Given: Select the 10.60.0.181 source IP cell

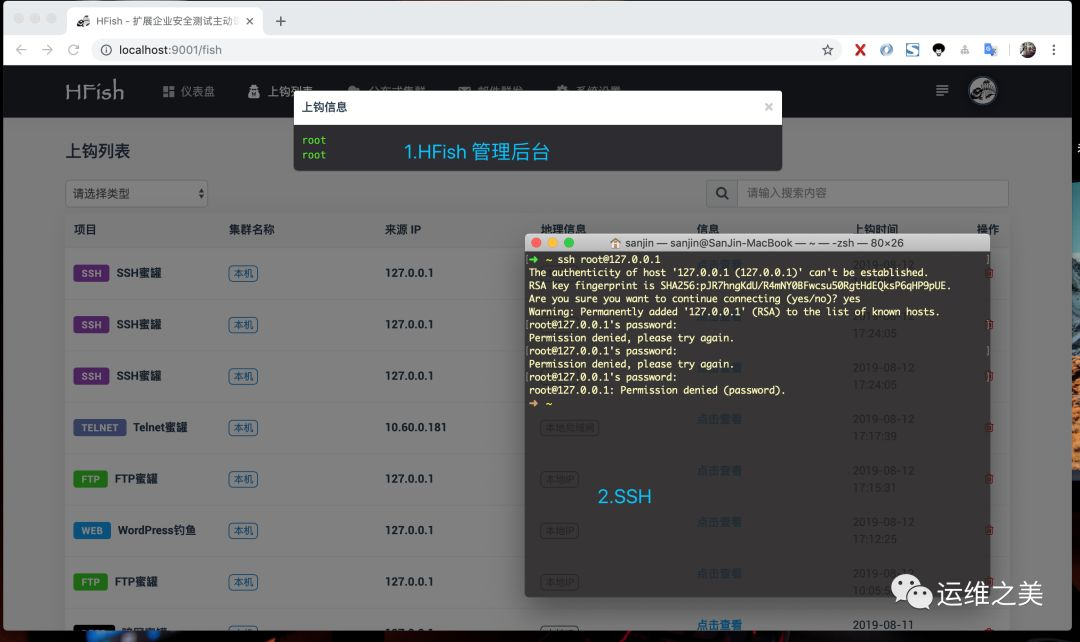Looking at the screenshot, I should tap(415, 427).
